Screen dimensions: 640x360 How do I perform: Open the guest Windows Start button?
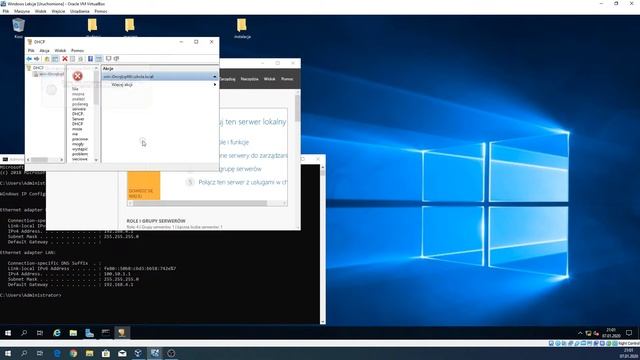click(x=8, y=333)
